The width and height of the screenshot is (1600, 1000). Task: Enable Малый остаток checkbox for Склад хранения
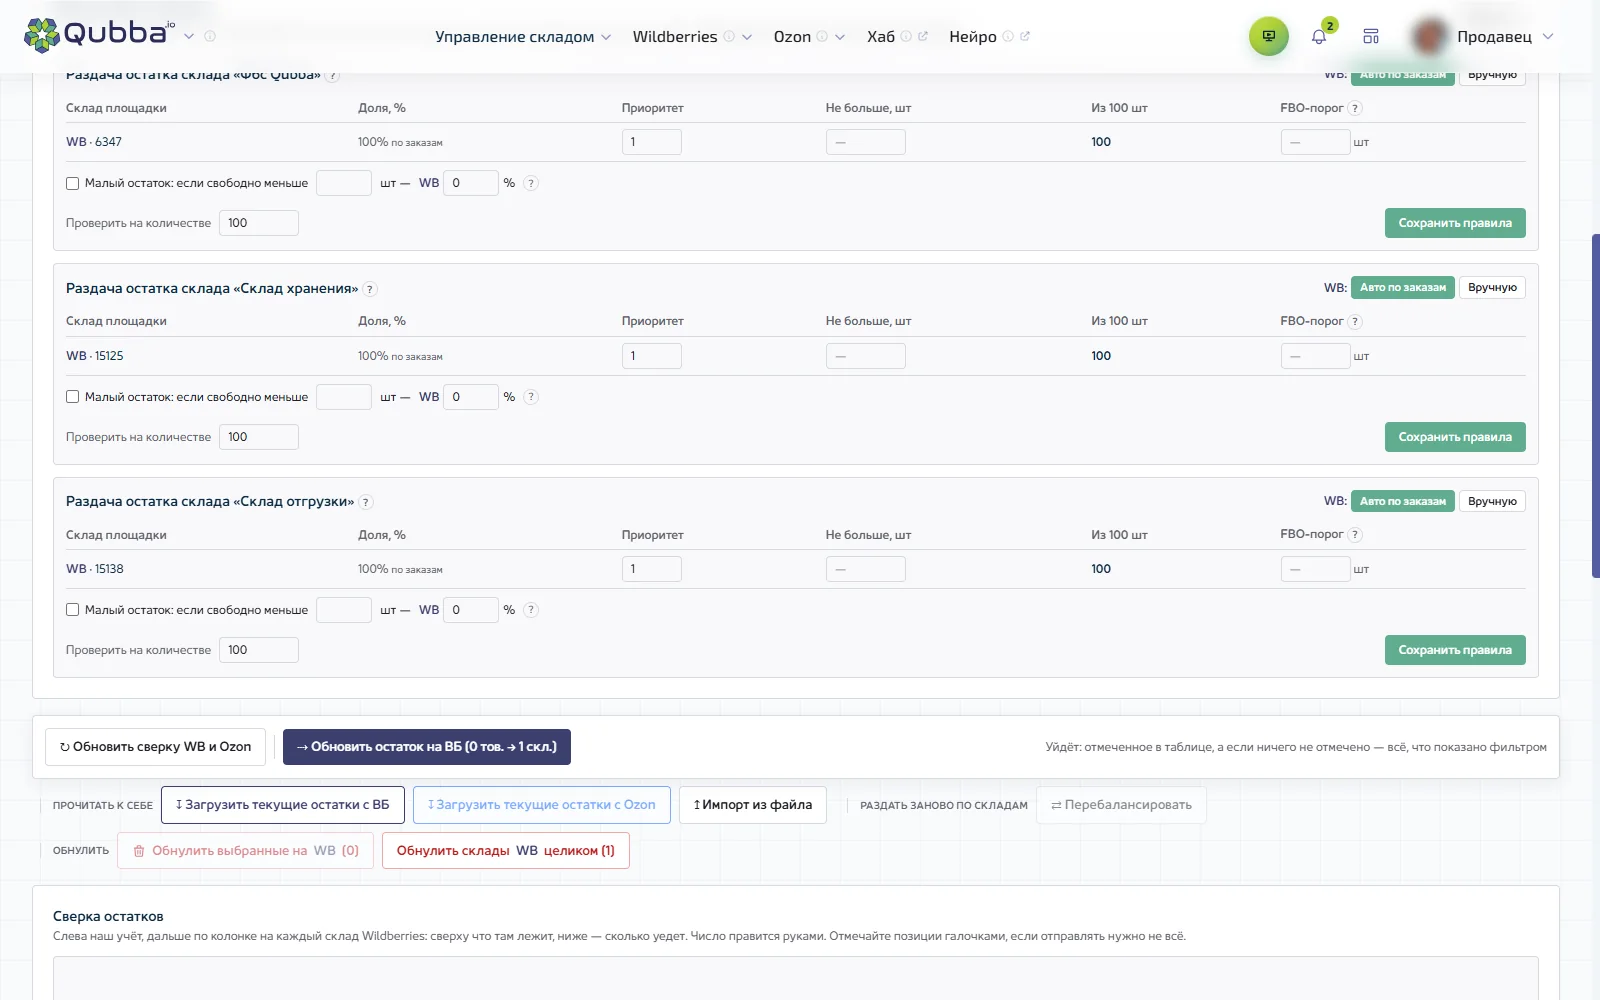72,397
